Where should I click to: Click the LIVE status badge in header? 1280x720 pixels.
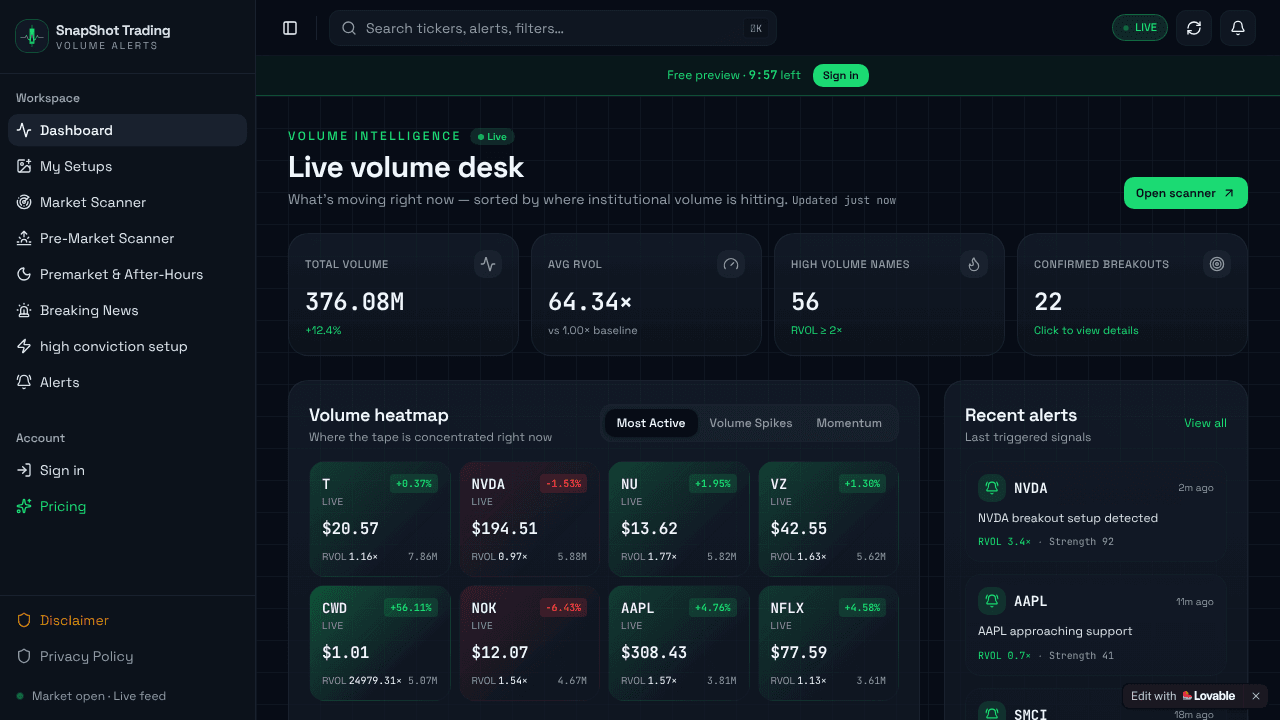click(1140, 28)
